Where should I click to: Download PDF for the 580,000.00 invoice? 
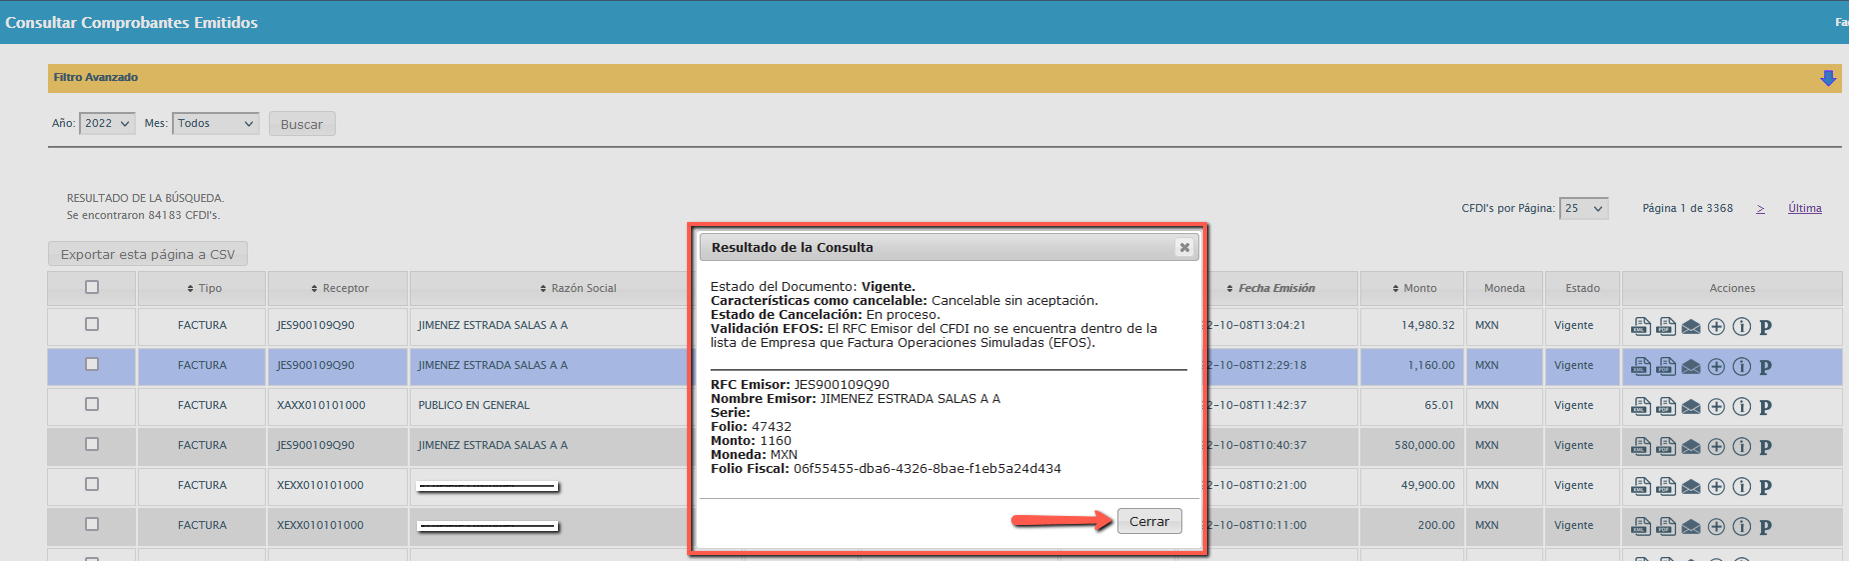1666,446
